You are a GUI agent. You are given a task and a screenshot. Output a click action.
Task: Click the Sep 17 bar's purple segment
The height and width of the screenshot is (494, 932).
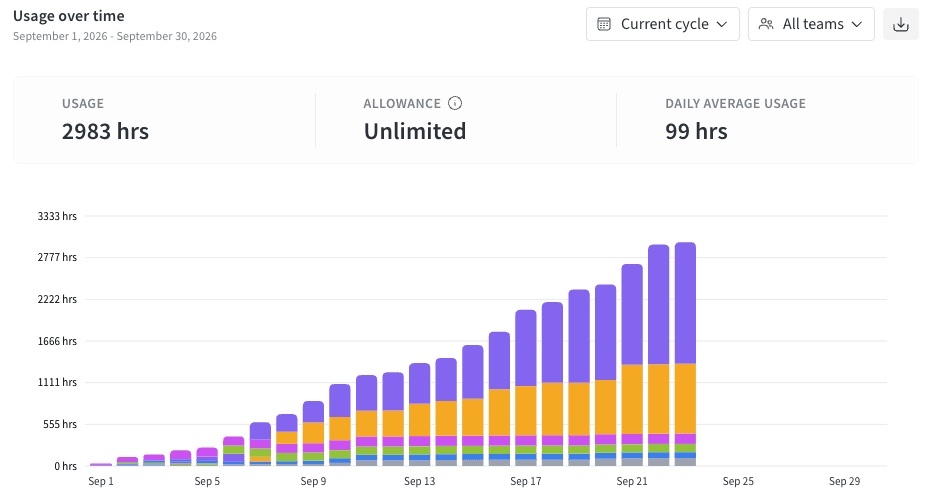tap(526, 348)
